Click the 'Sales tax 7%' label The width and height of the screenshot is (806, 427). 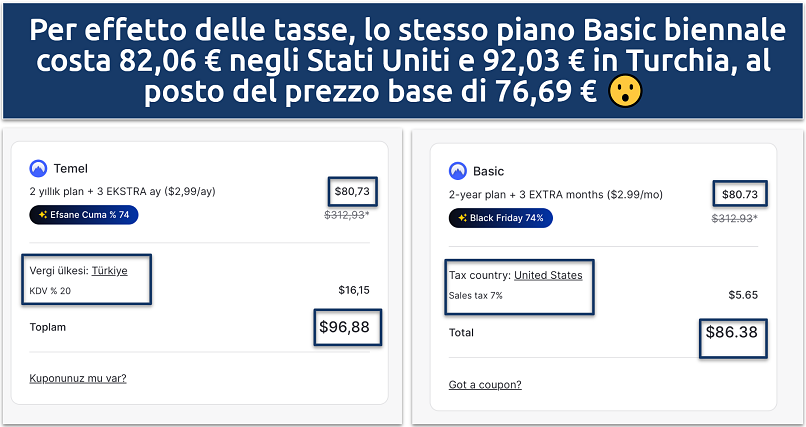(x=477, y=295)
